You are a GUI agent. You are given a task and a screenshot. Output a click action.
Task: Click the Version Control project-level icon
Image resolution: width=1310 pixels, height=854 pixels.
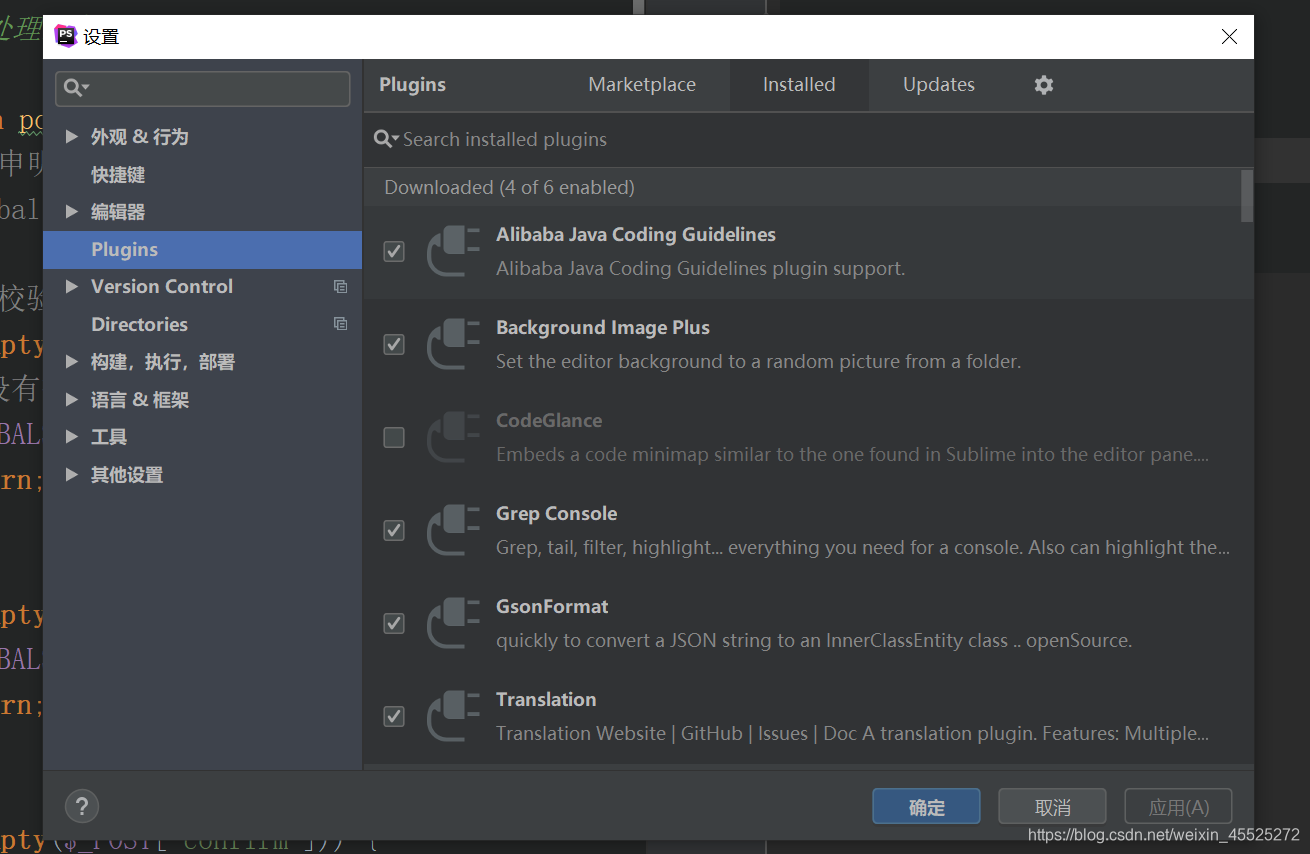tap(340, 287)
